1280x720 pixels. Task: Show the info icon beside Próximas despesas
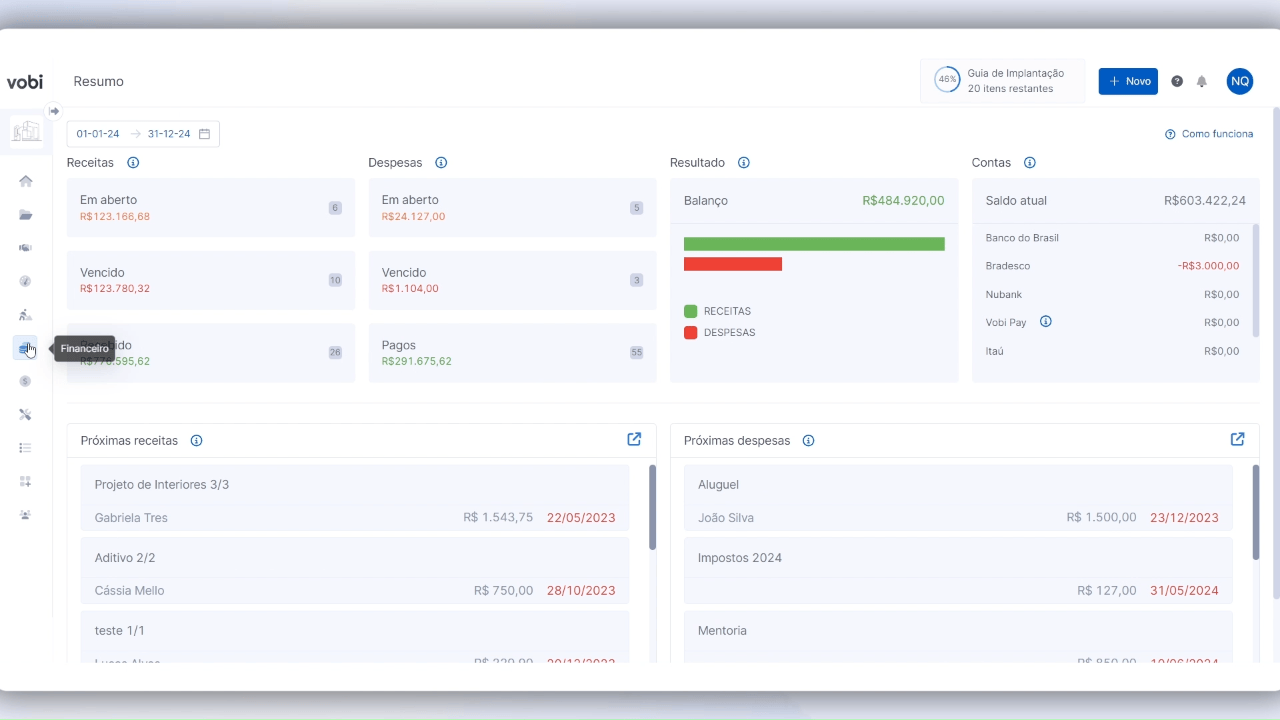(x=808, y=441)
